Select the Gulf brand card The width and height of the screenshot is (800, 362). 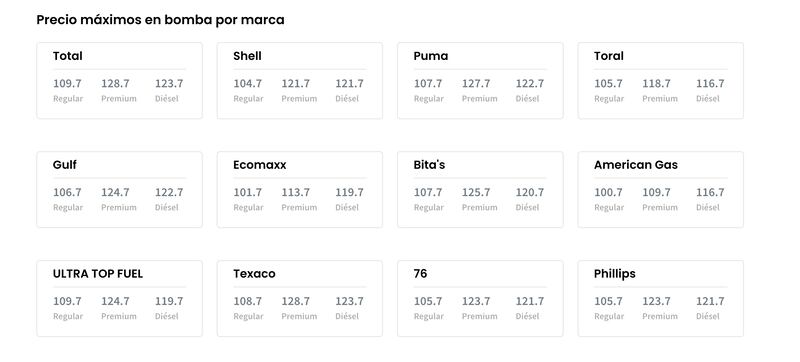point(119,190)
